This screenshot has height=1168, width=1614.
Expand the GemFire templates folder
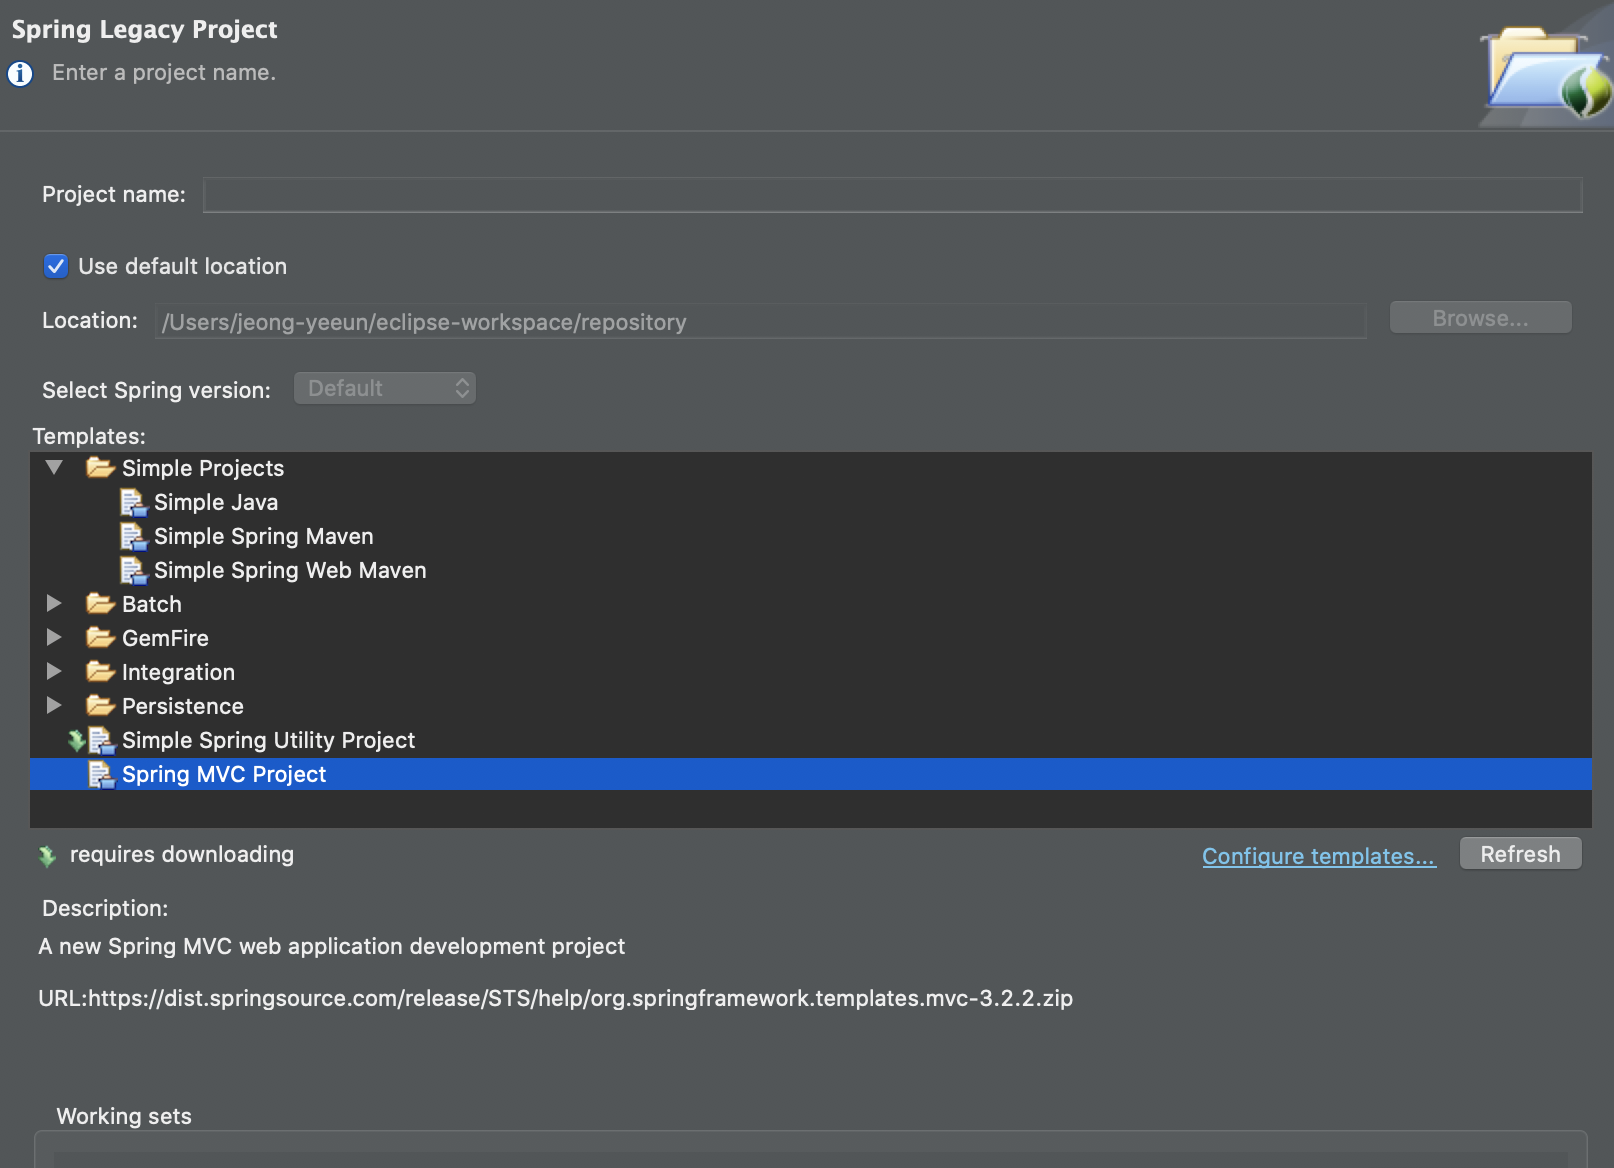pos(54,637)
